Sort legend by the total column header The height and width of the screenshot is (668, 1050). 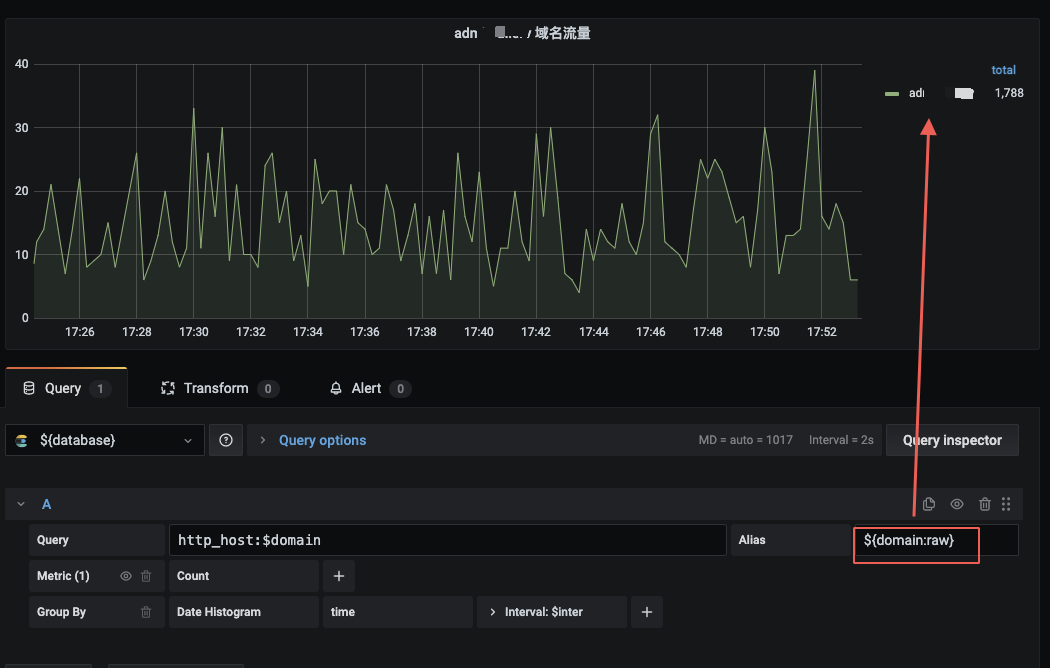tap(1004, 70)
